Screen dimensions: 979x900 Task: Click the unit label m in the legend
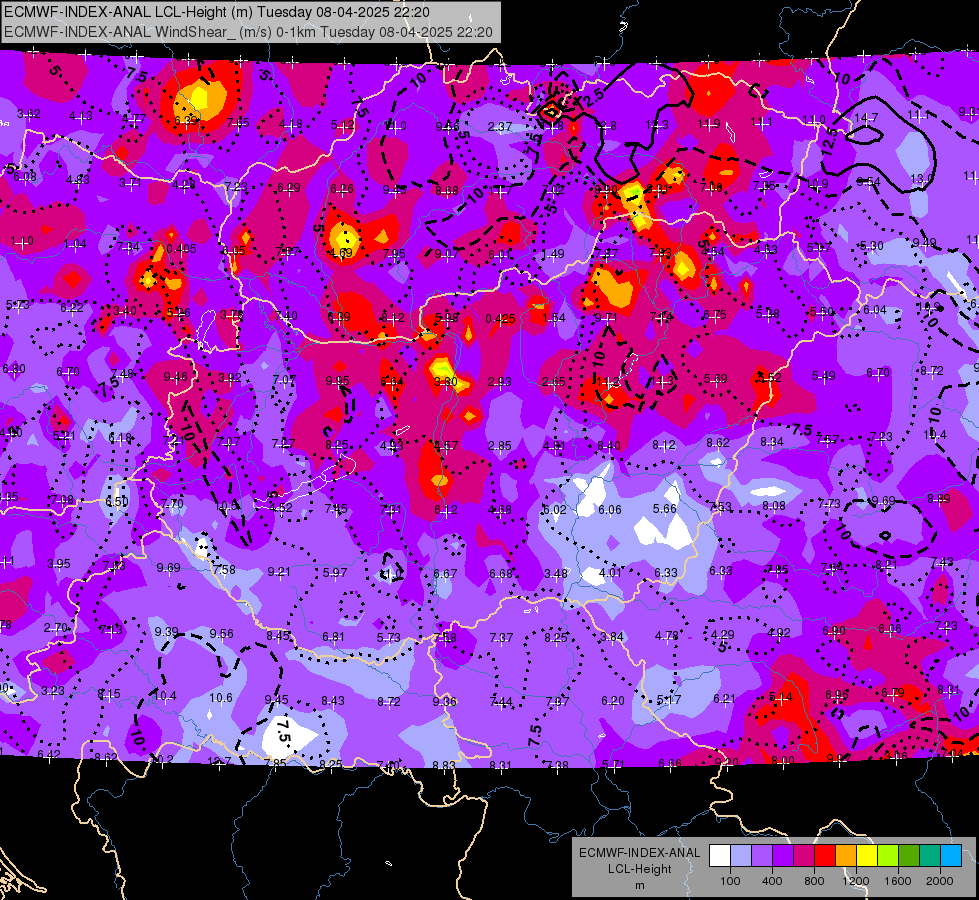pos(639,885)
